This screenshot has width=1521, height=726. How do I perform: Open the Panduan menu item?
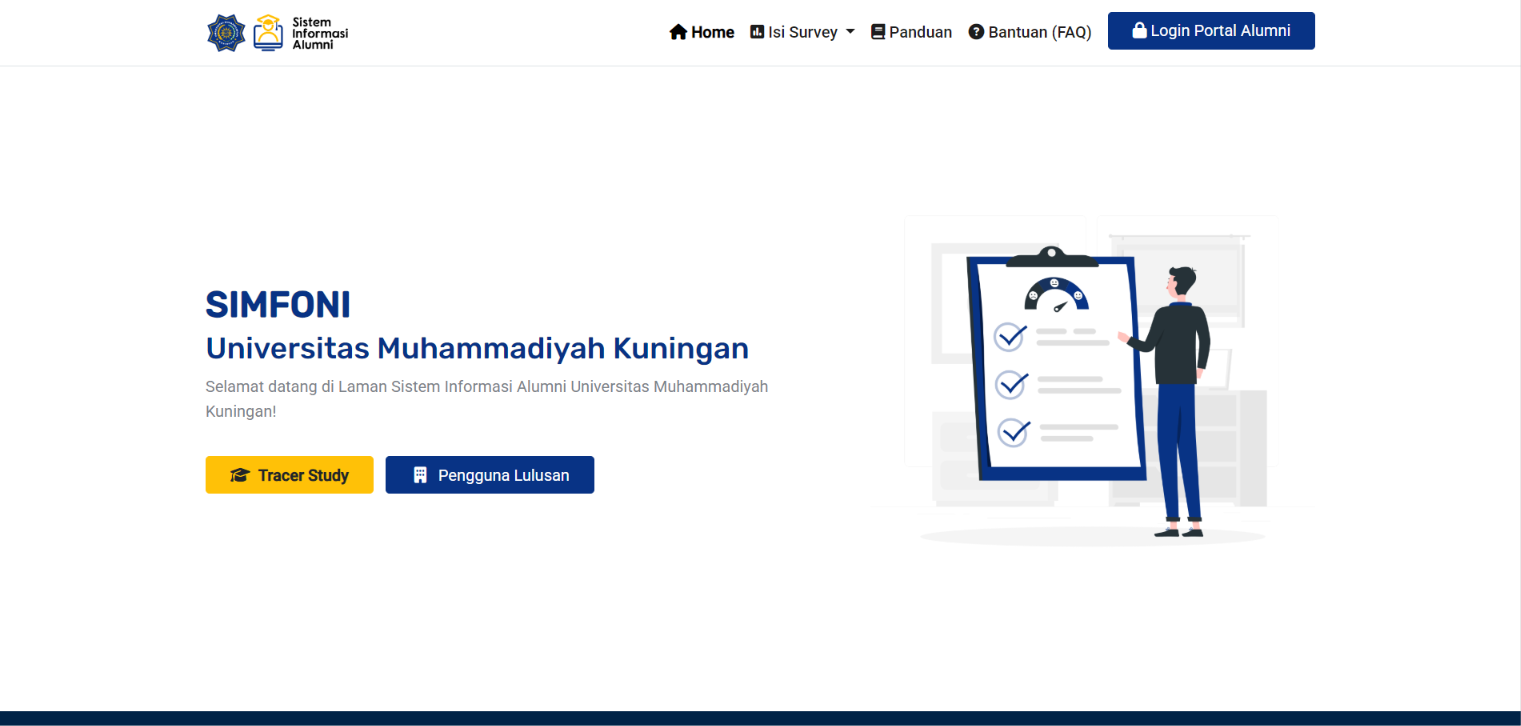[912, 32]
